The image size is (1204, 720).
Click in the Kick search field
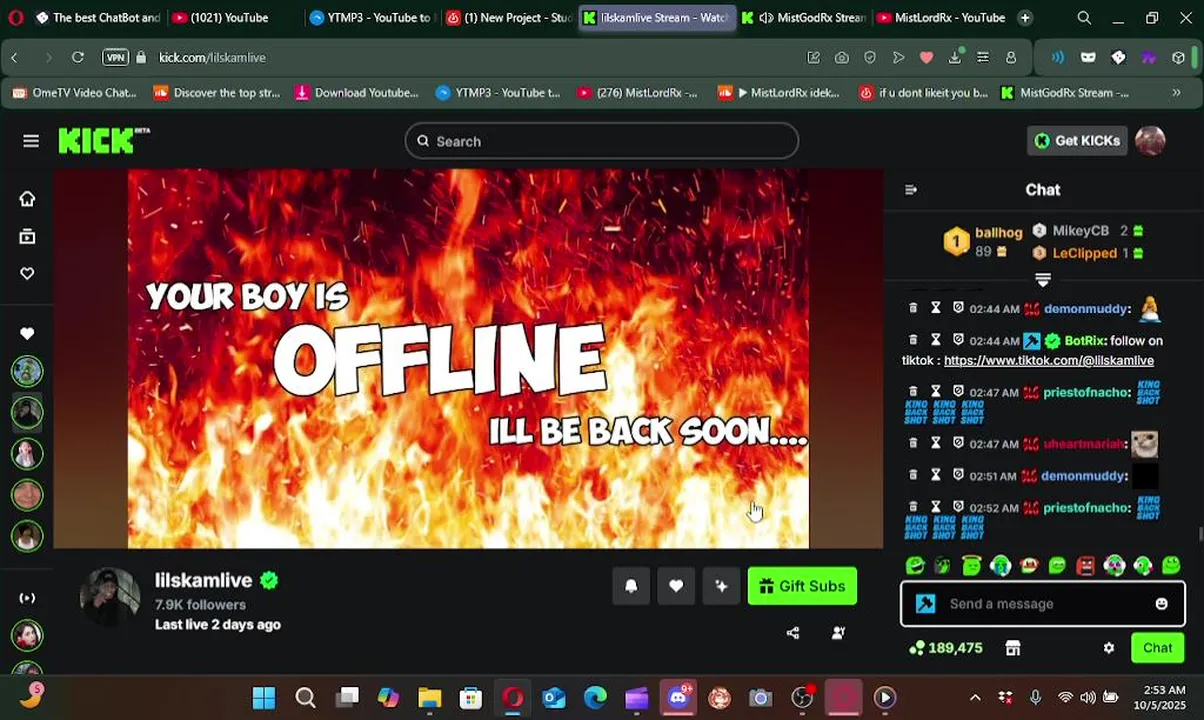[602, 141]
